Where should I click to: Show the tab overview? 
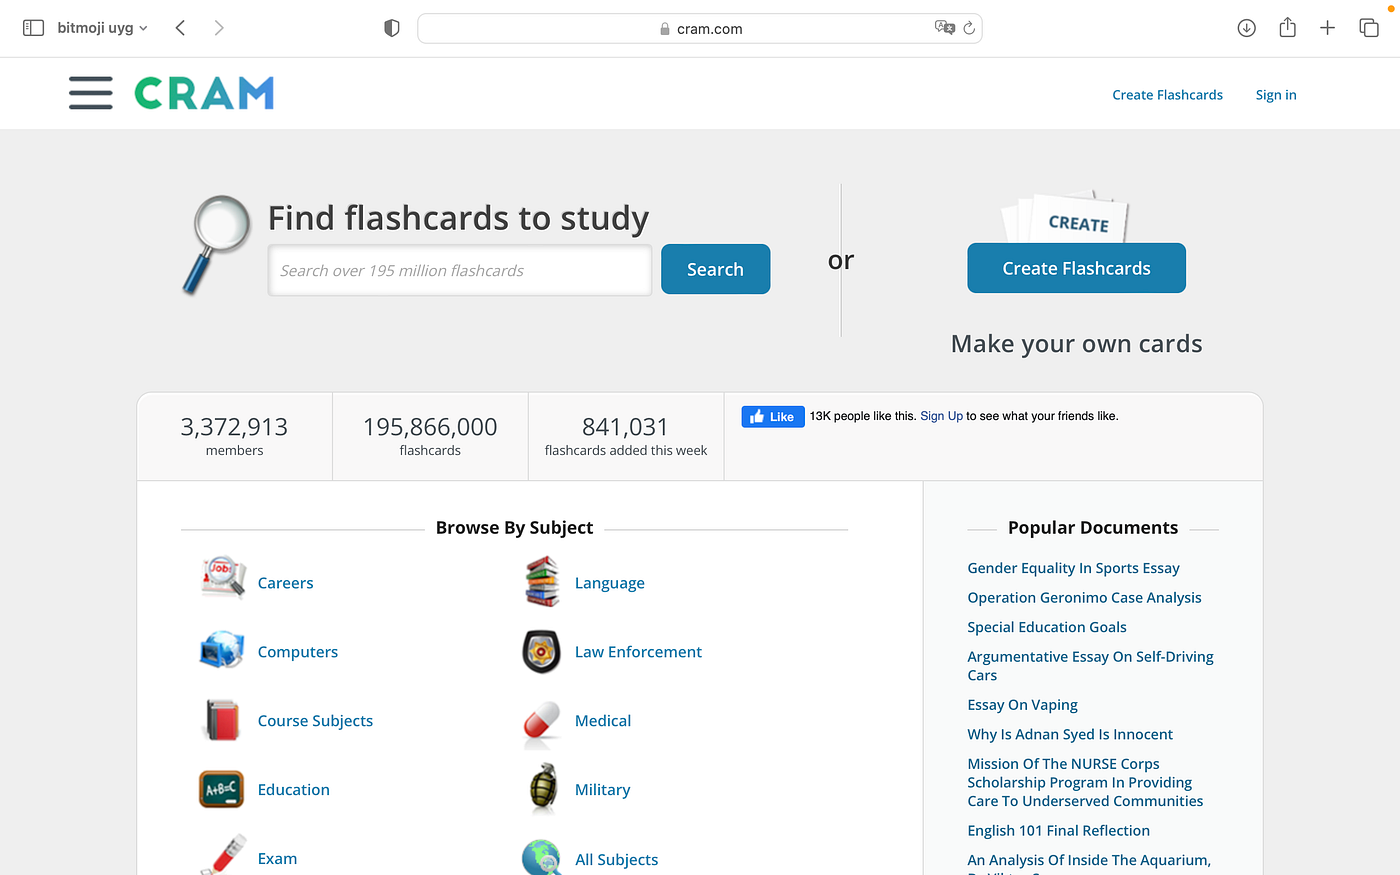[1369, 28]
